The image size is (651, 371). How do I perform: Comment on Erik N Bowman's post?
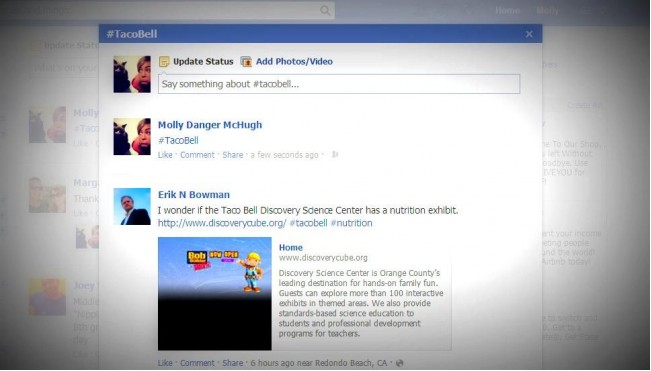[197, 363]
